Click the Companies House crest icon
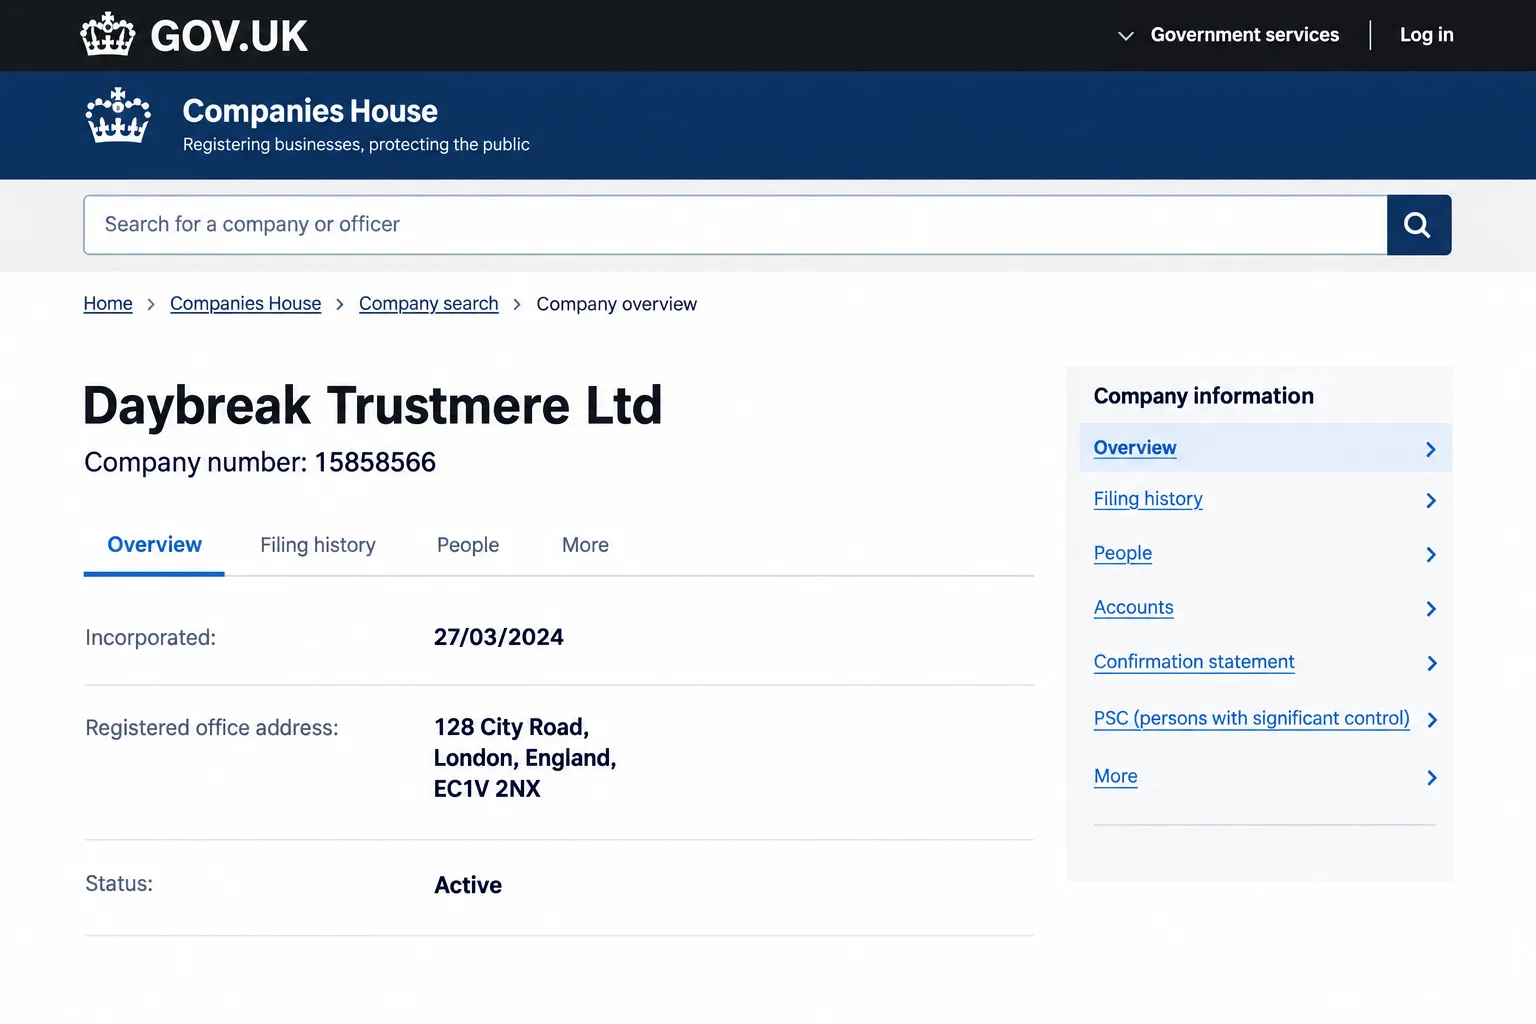The width and height of the screenshot is (1536, 1024). [x=118, y=115]
